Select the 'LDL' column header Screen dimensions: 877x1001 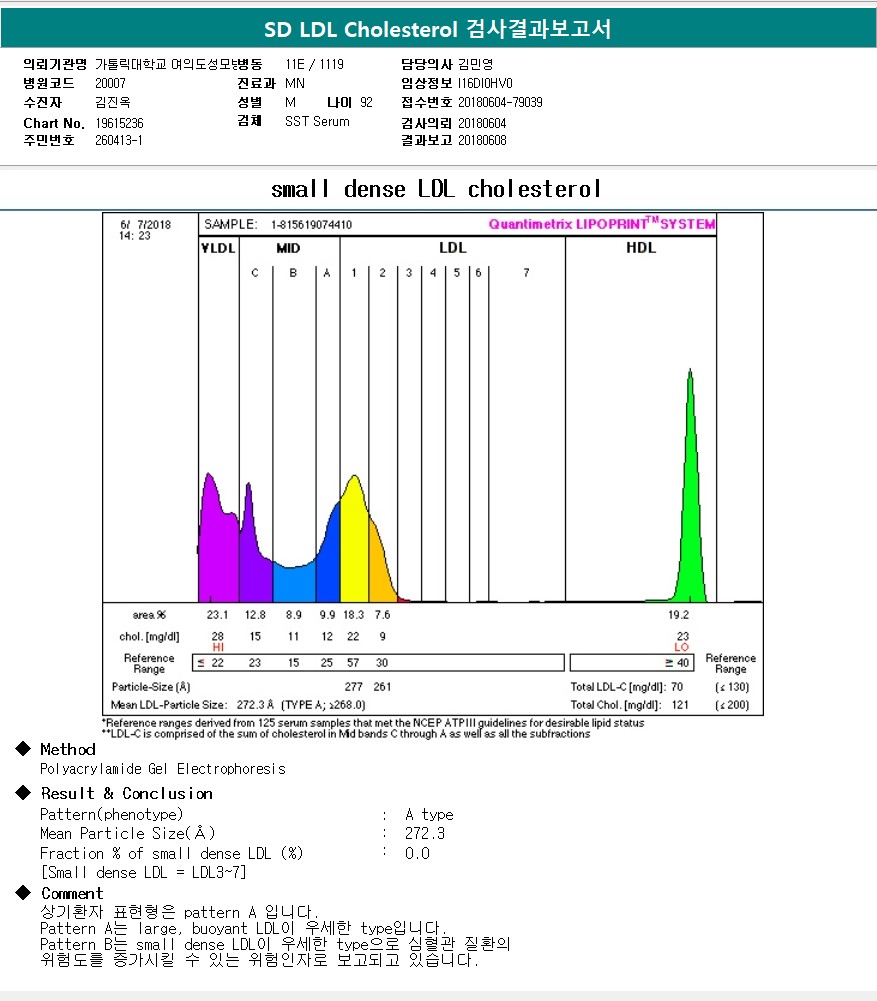(x=453, y=248)
